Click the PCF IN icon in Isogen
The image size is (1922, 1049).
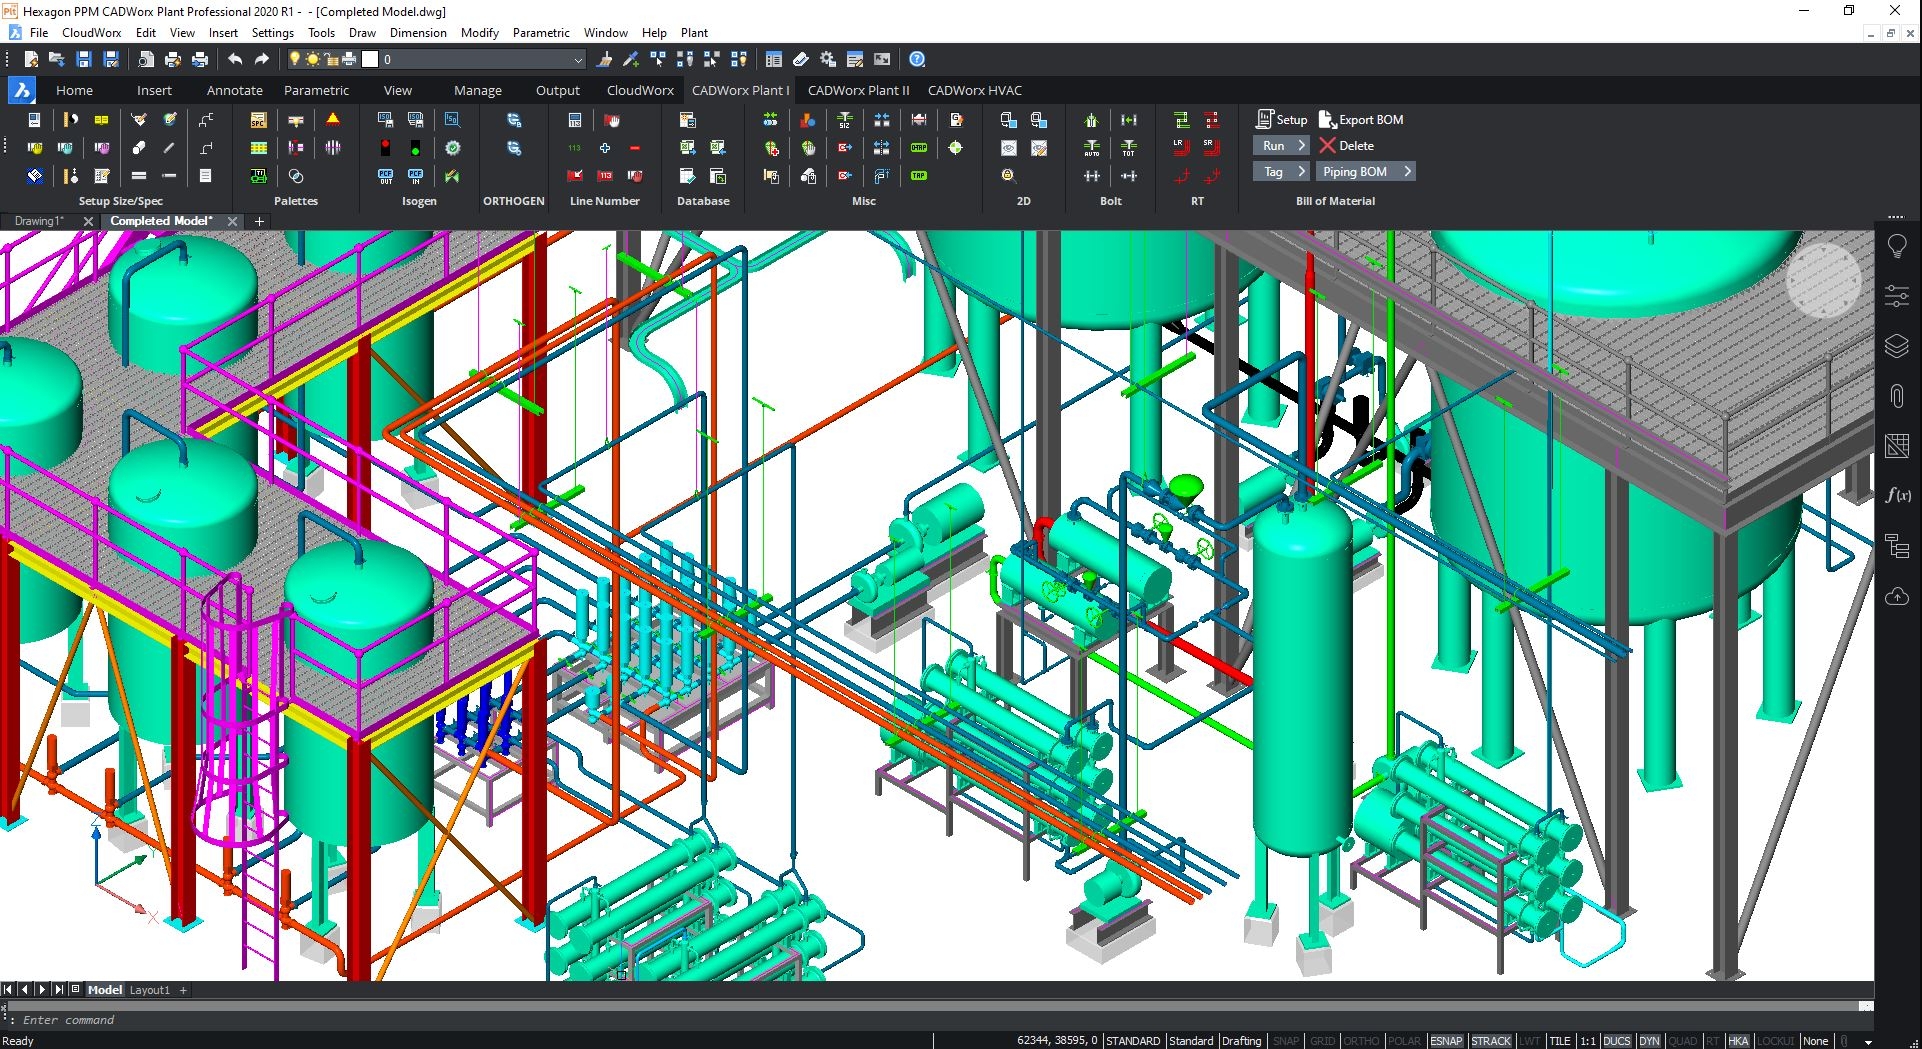415,176
